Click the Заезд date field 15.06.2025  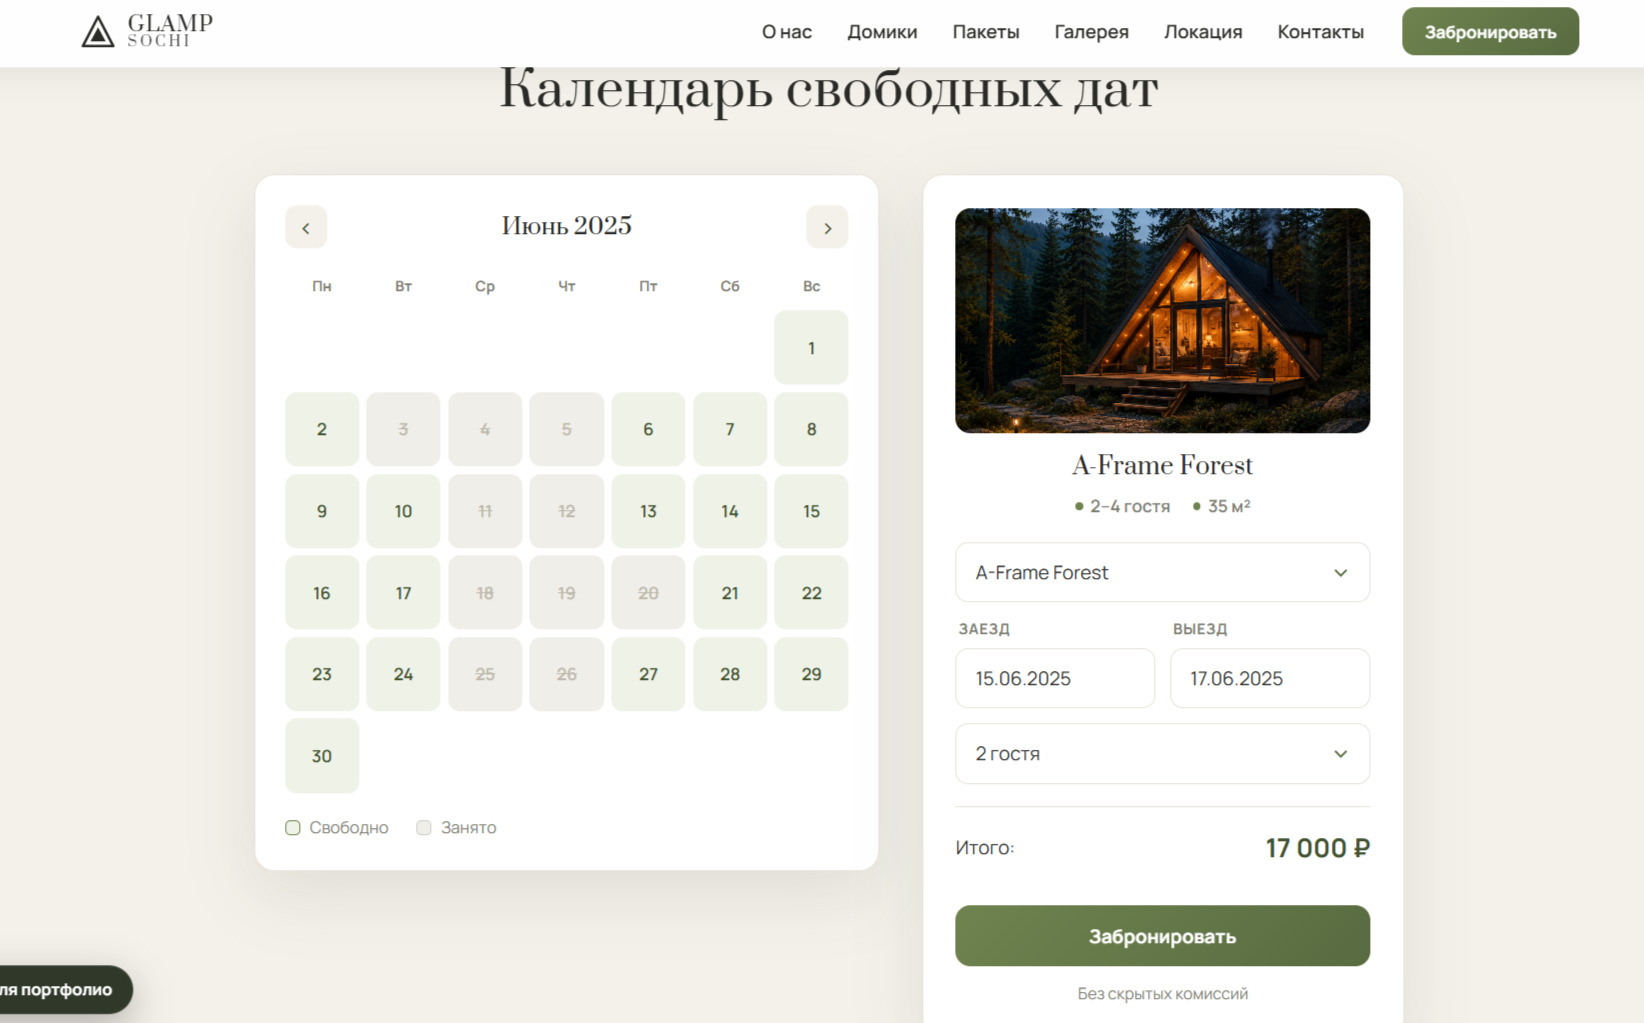[1055, 678]
